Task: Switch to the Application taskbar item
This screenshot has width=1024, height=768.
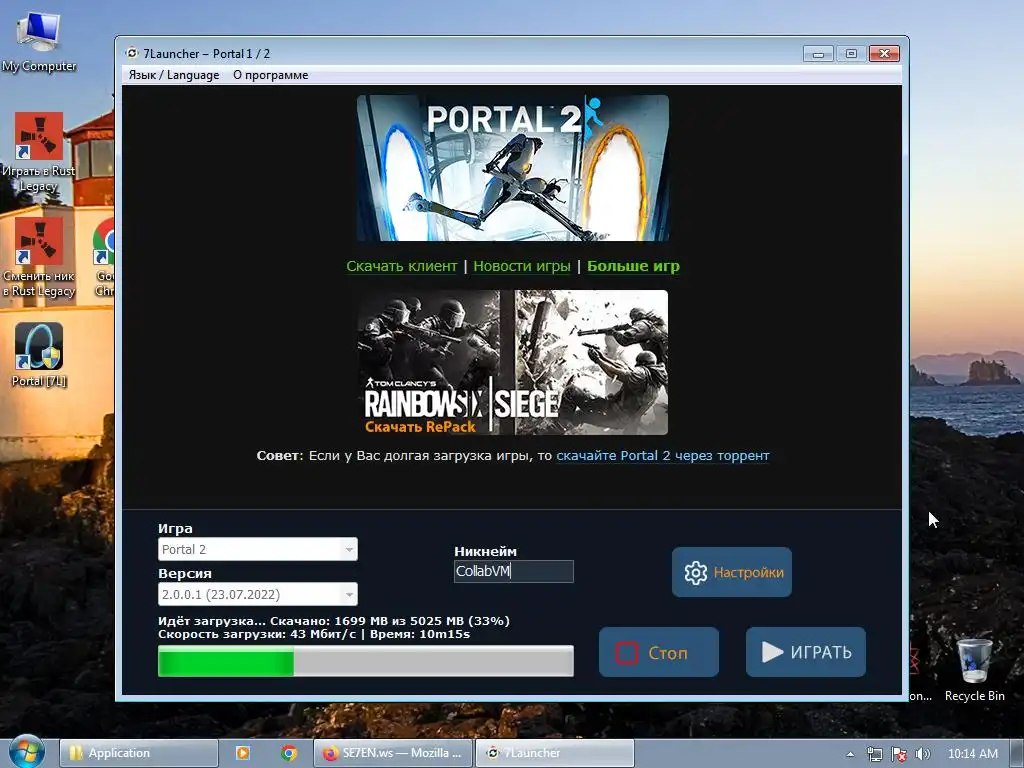Action: point(139,753)
